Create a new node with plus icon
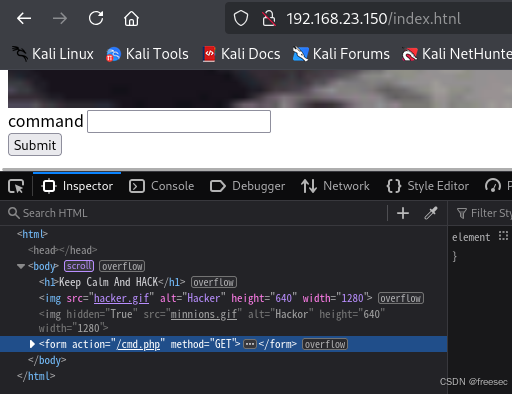Image resolution: width=512 pixels, height=394 pixels. (403, 213)
